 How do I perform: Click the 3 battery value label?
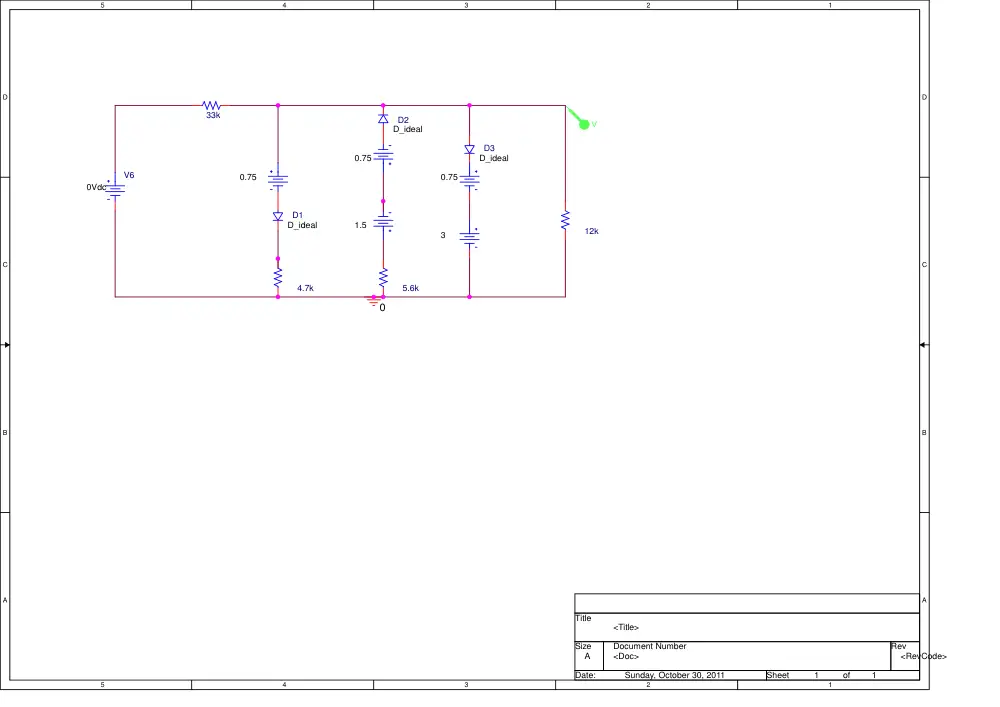tap(443, 235)
